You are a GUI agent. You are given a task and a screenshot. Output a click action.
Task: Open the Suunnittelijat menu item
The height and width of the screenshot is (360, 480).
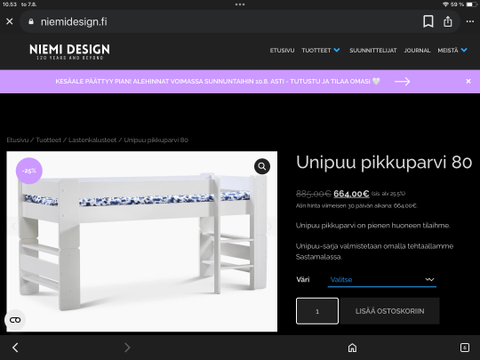pos(373,50)
